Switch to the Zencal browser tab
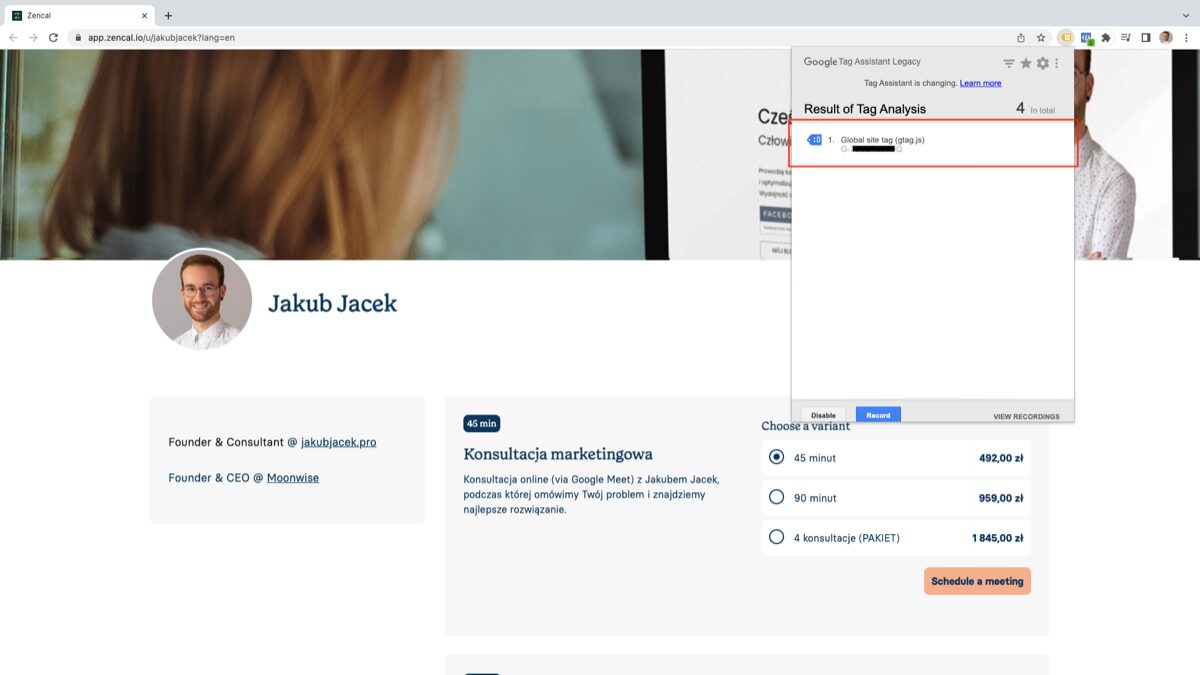Screen dimensions: 1200x675 pyautogui.click(x=75, y=16)
